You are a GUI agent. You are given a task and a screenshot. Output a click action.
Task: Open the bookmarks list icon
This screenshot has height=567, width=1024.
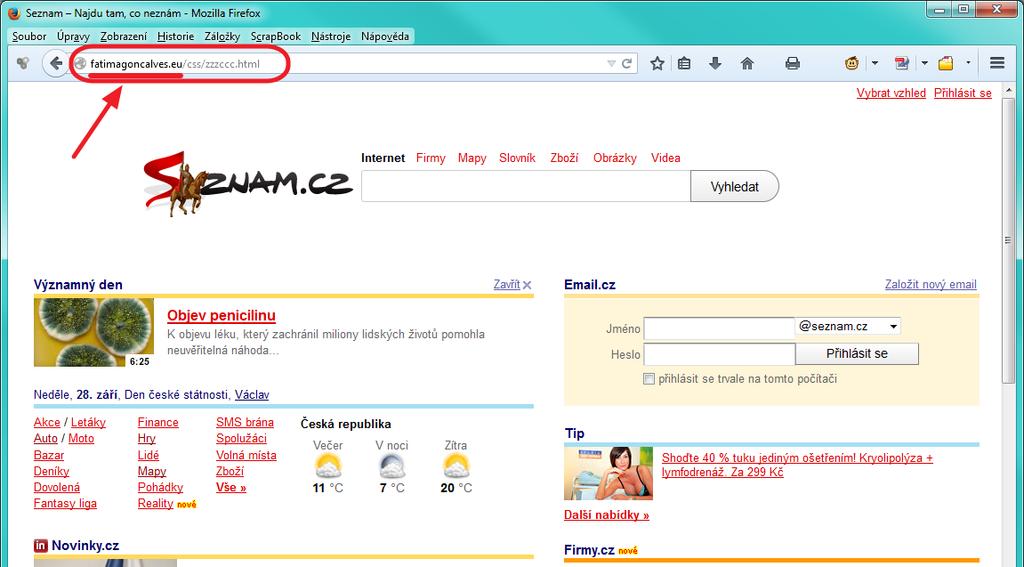tap(684, 63)
